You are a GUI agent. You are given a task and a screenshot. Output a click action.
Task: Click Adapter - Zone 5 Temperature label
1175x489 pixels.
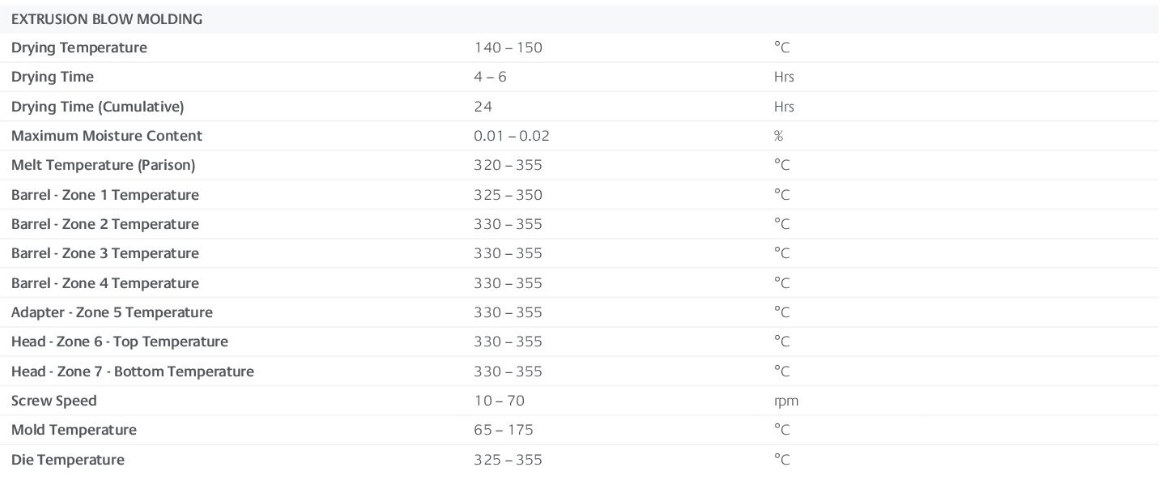112,312
